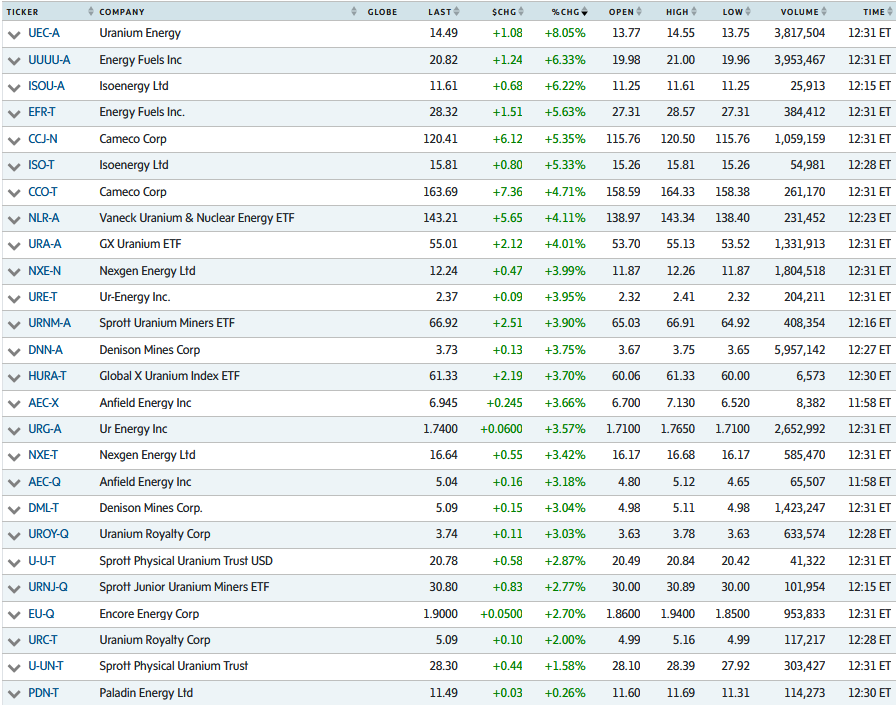
Task: Select Encore Energy Corp company name
Action: point(149,614)
